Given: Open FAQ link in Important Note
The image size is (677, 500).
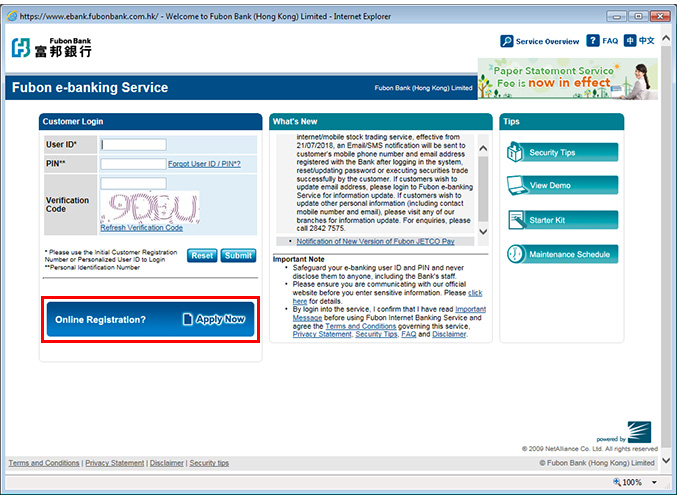Looking at the screenshot, I should (x=408, y=334).
